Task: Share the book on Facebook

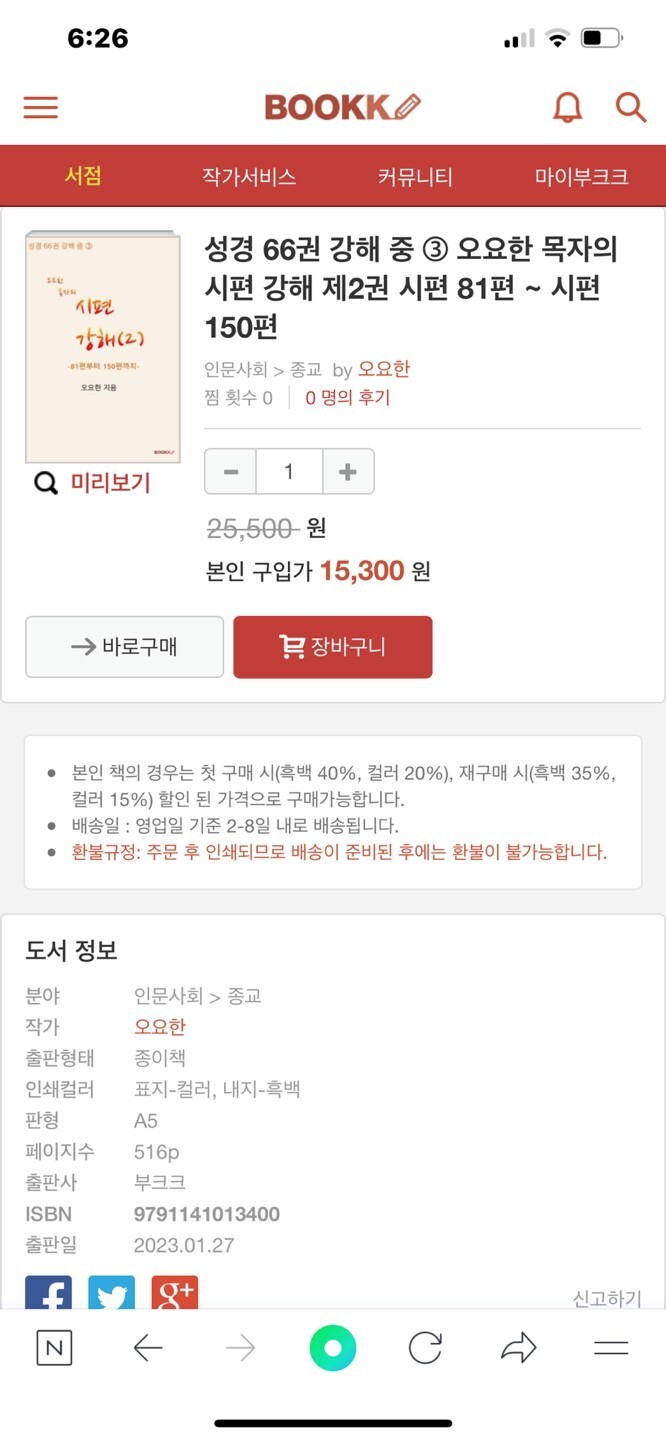Action: coord(48,1295)
